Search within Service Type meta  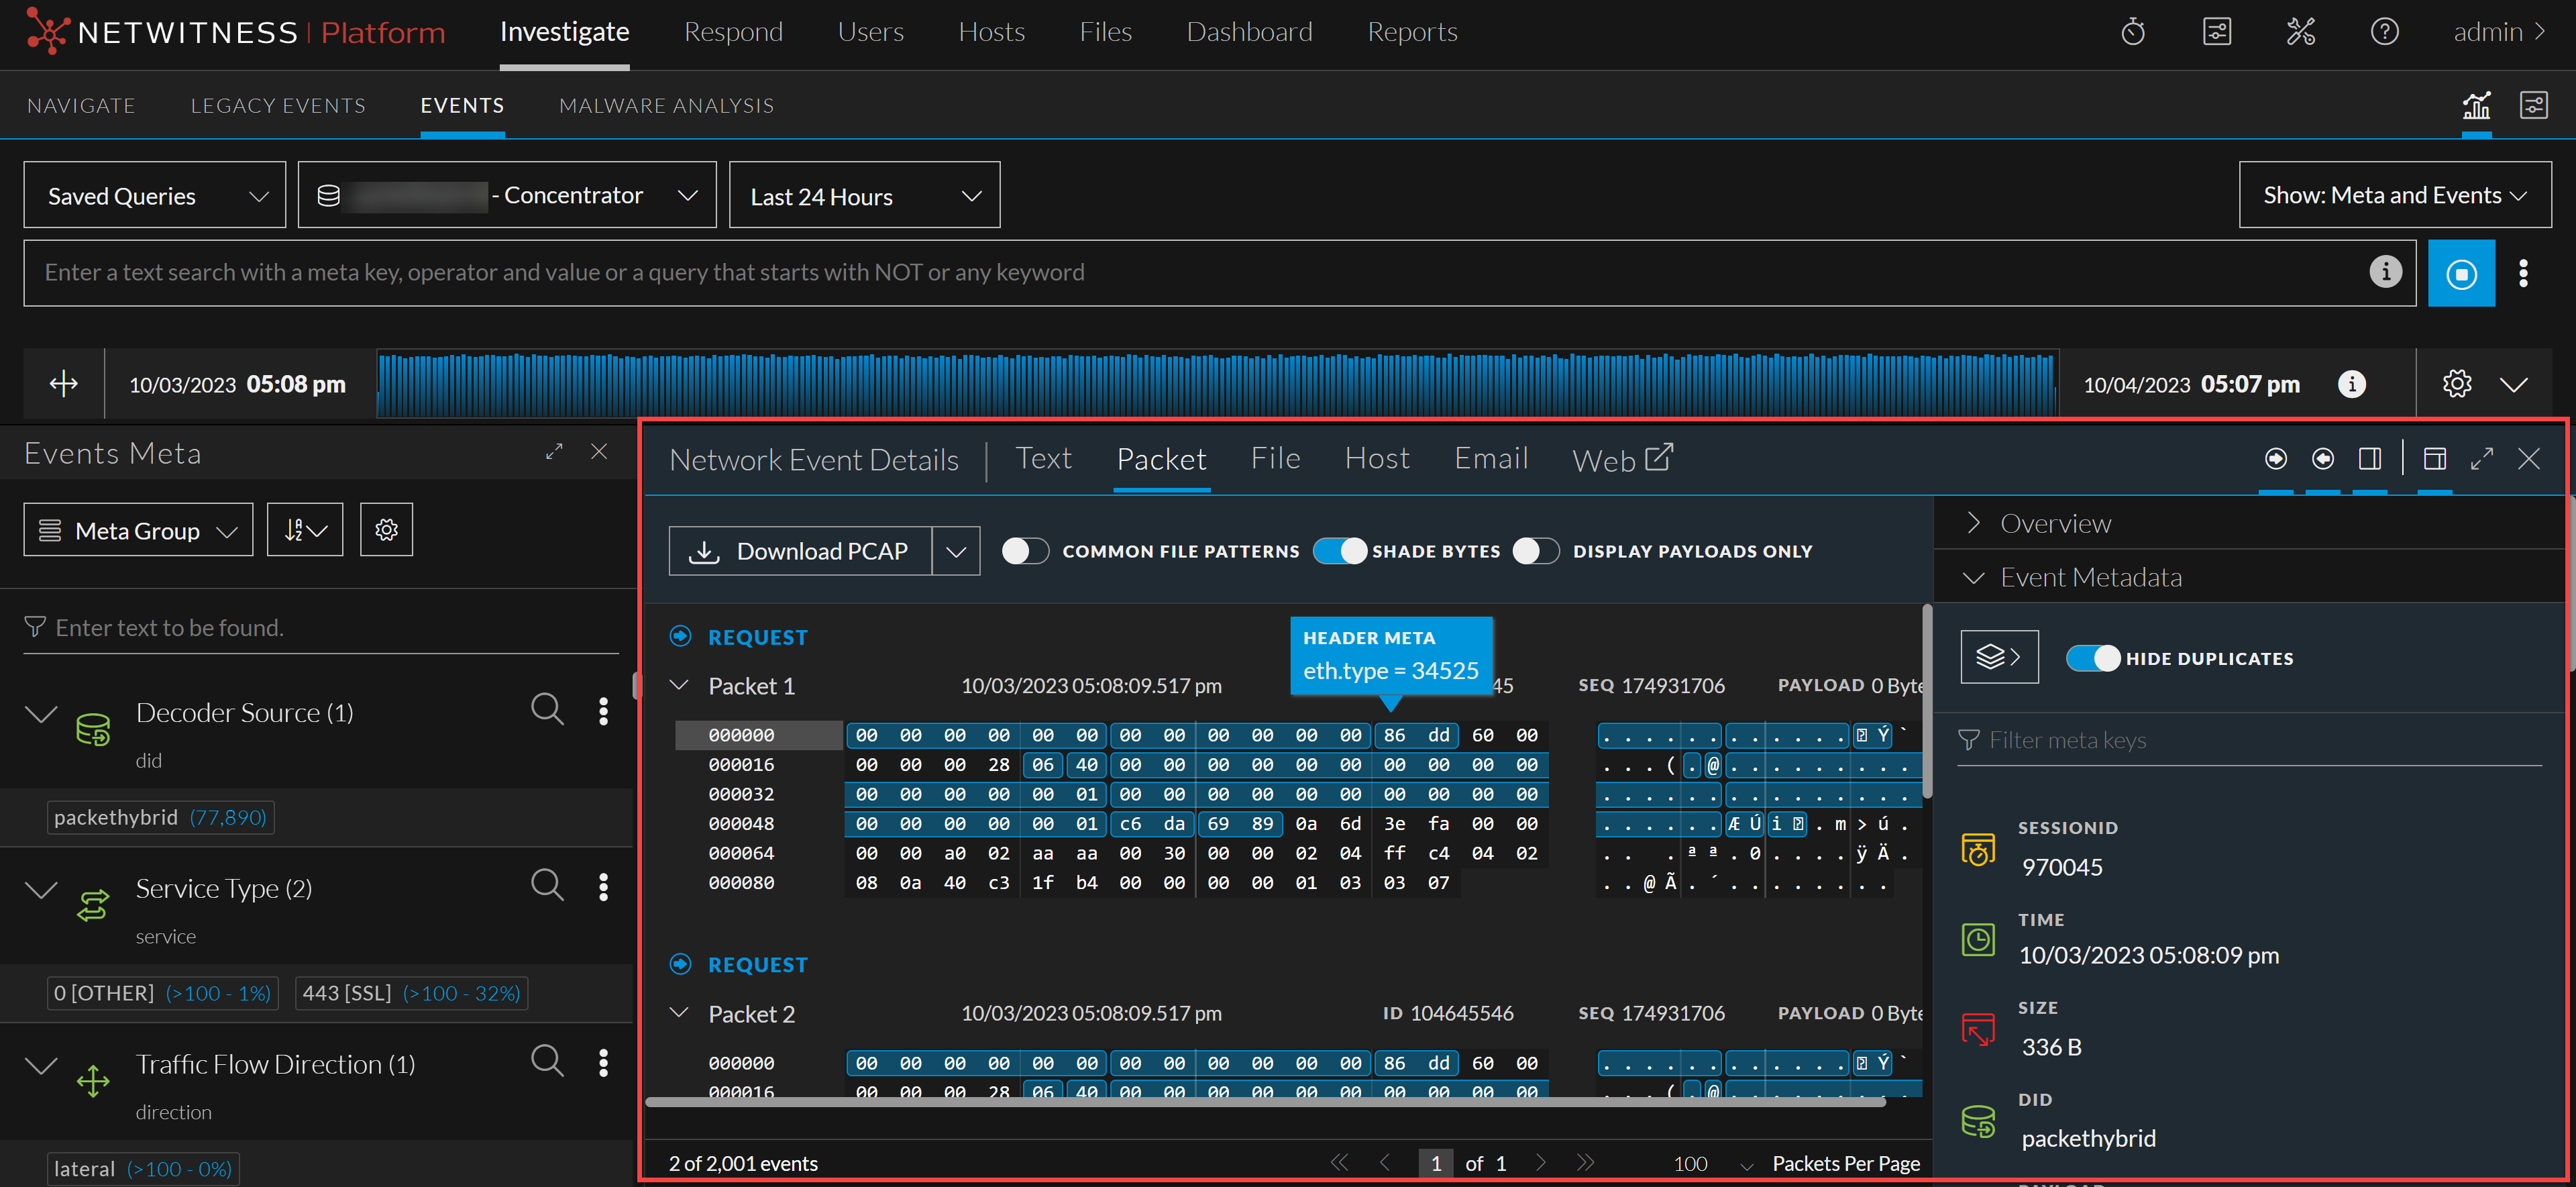(x=547, y=885)
